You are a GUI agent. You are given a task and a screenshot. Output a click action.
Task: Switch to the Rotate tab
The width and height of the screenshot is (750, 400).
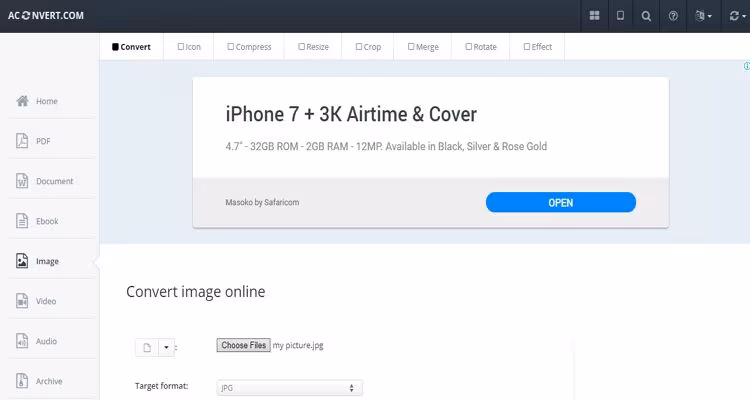pos(481,47)
